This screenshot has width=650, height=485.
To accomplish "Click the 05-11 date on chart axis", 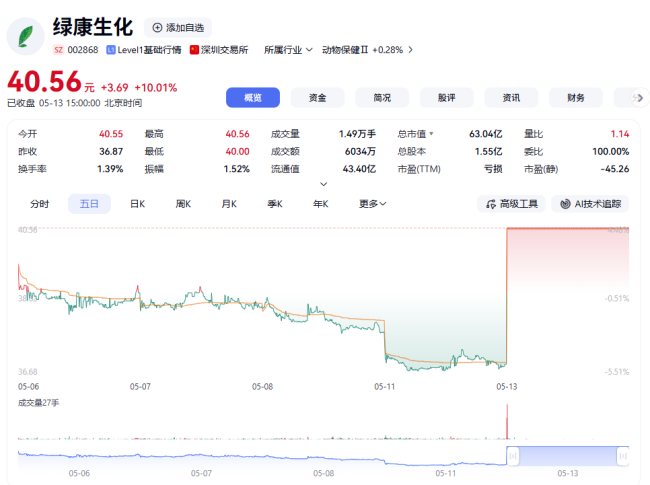I will (x=385, y=387).
